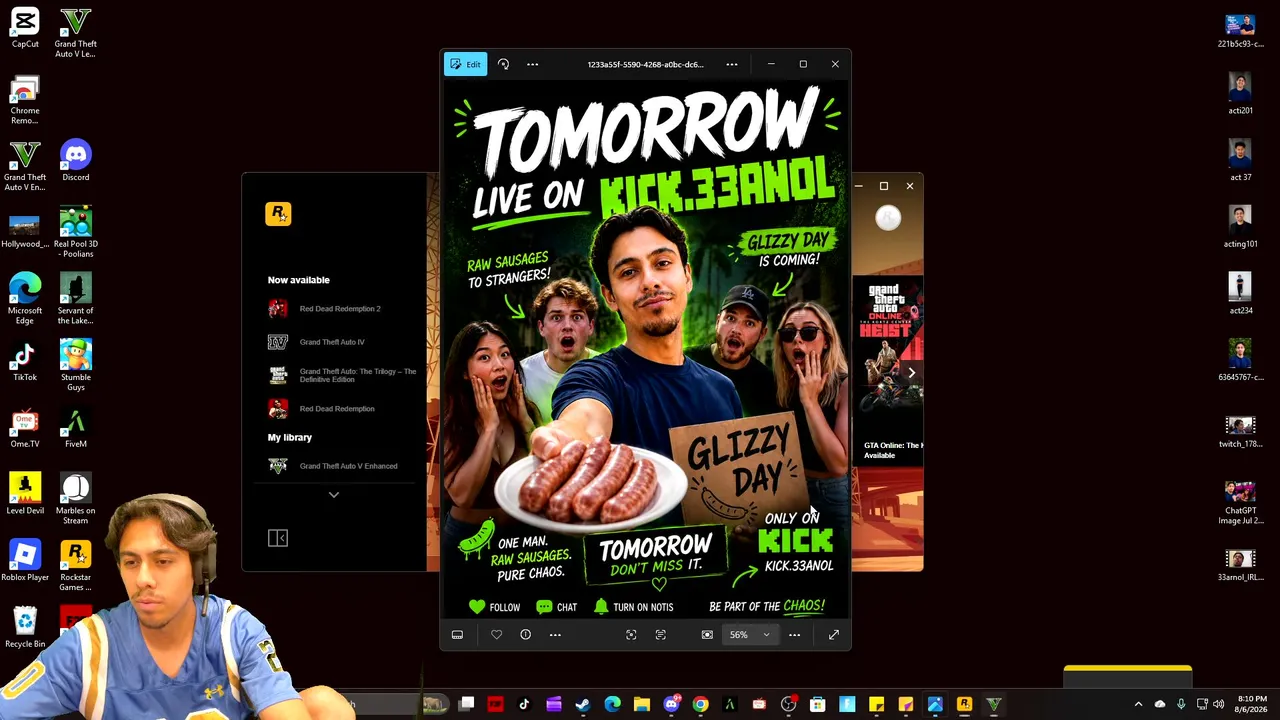
Task: Show file info for the photo
Action: coord(525,635)
